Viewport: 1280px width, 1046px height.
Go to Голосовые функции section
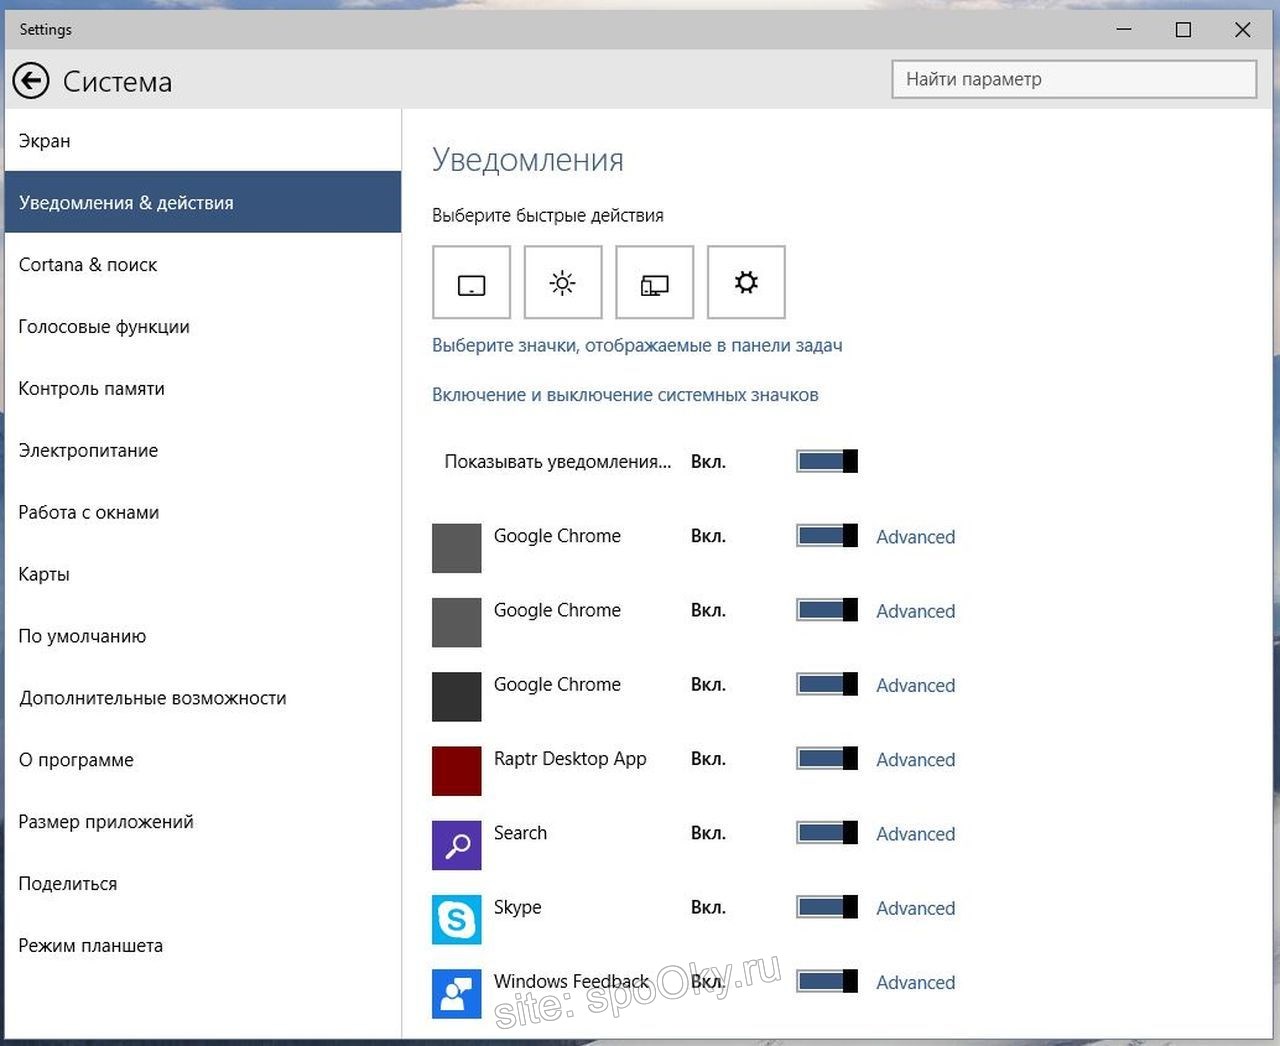(203, 326)
